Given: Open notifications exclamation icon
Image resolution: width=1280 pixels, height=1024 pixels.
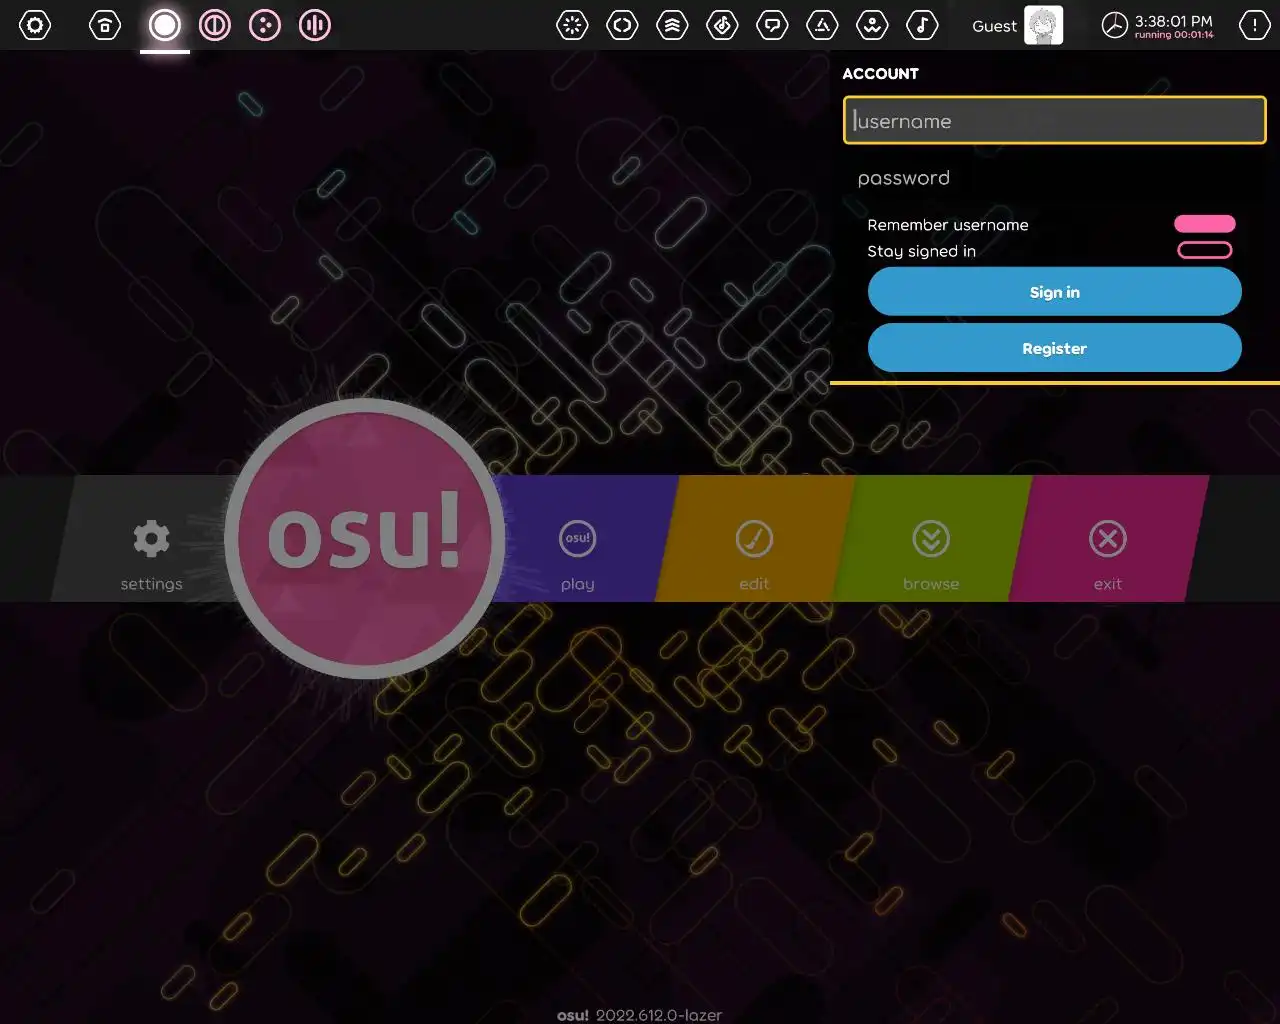Looking at the screenshot, I should pos(1255,25).
